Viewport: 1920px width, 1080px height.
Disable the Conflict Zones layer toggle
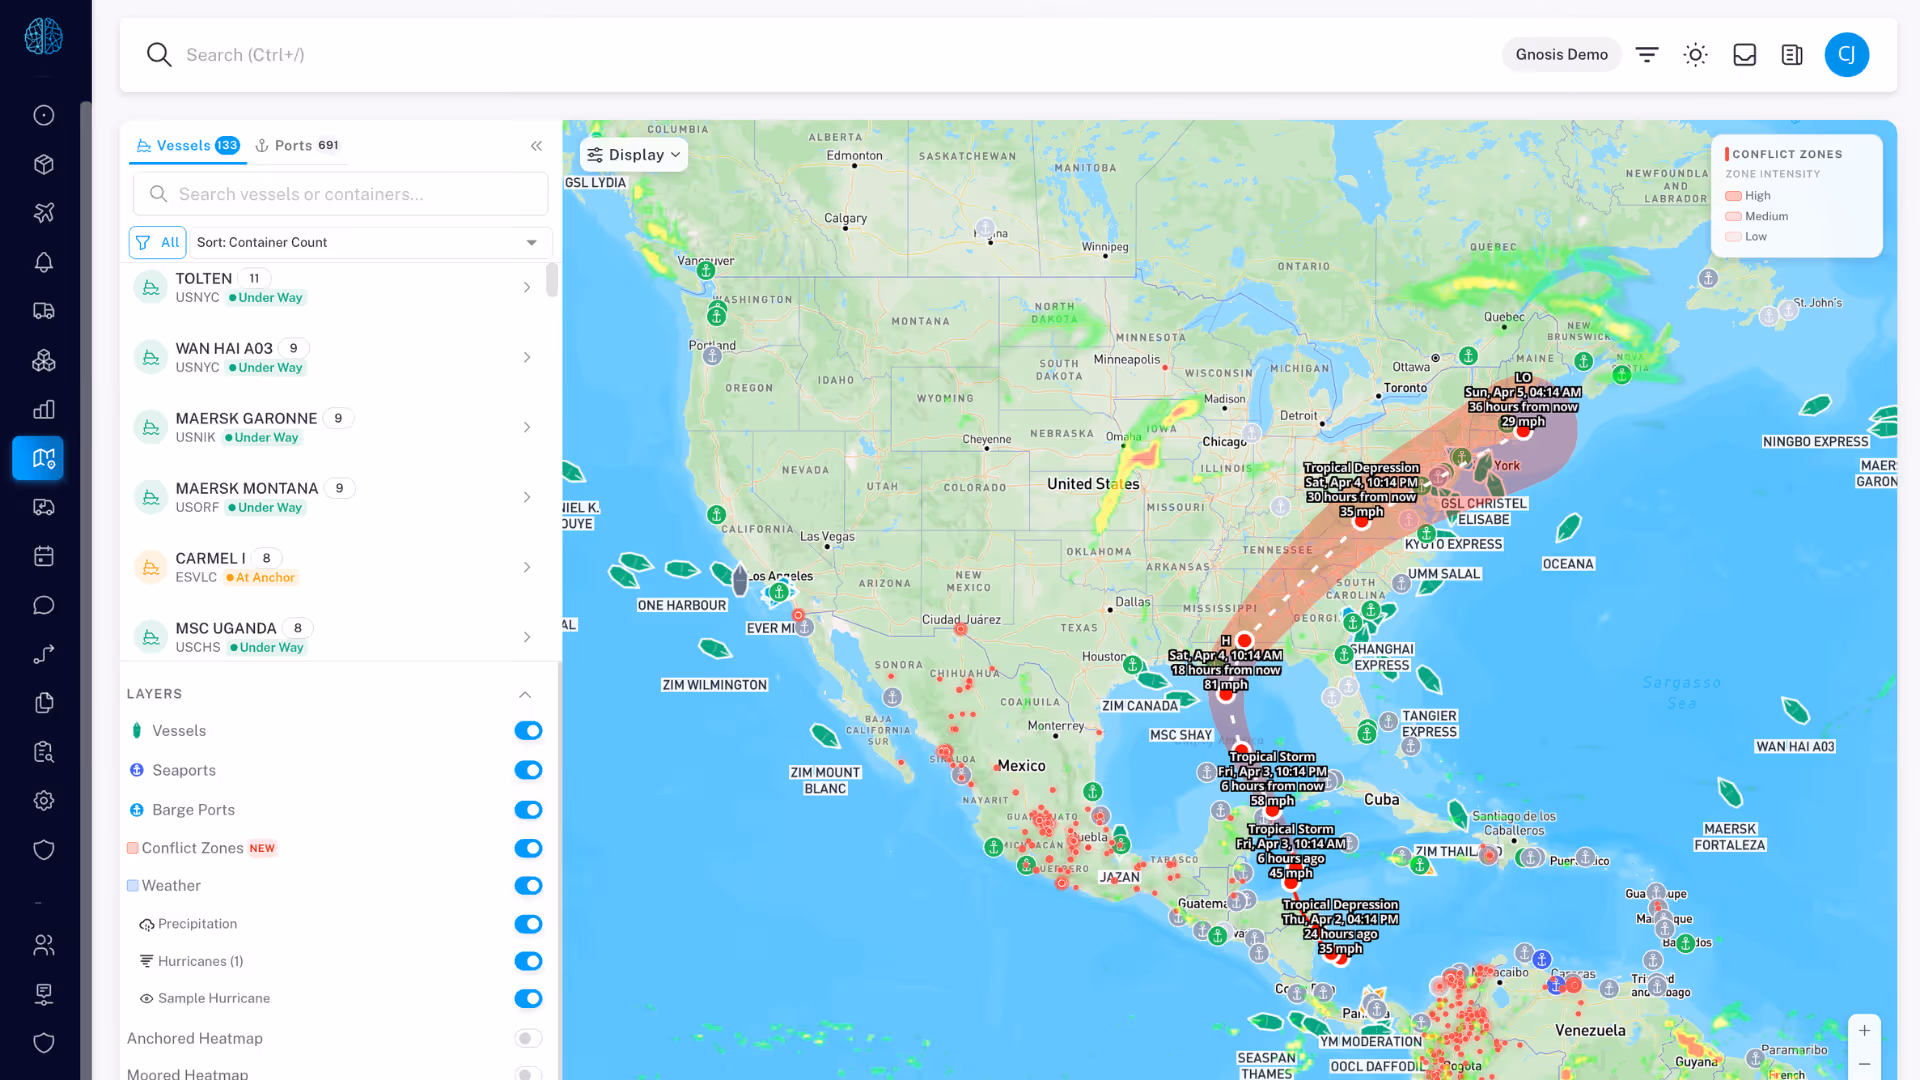[x=528, y=848]
